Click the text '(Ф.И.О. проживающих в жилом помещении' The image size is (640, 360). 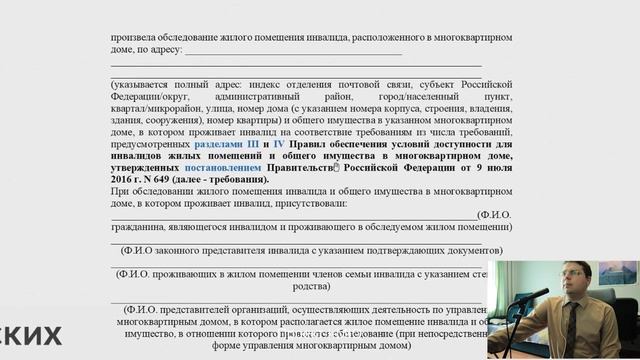click(215, 274)
